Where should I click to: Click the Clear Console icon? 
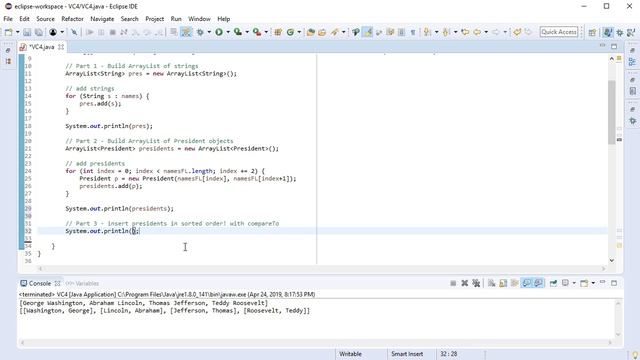[x=491, y=283]
